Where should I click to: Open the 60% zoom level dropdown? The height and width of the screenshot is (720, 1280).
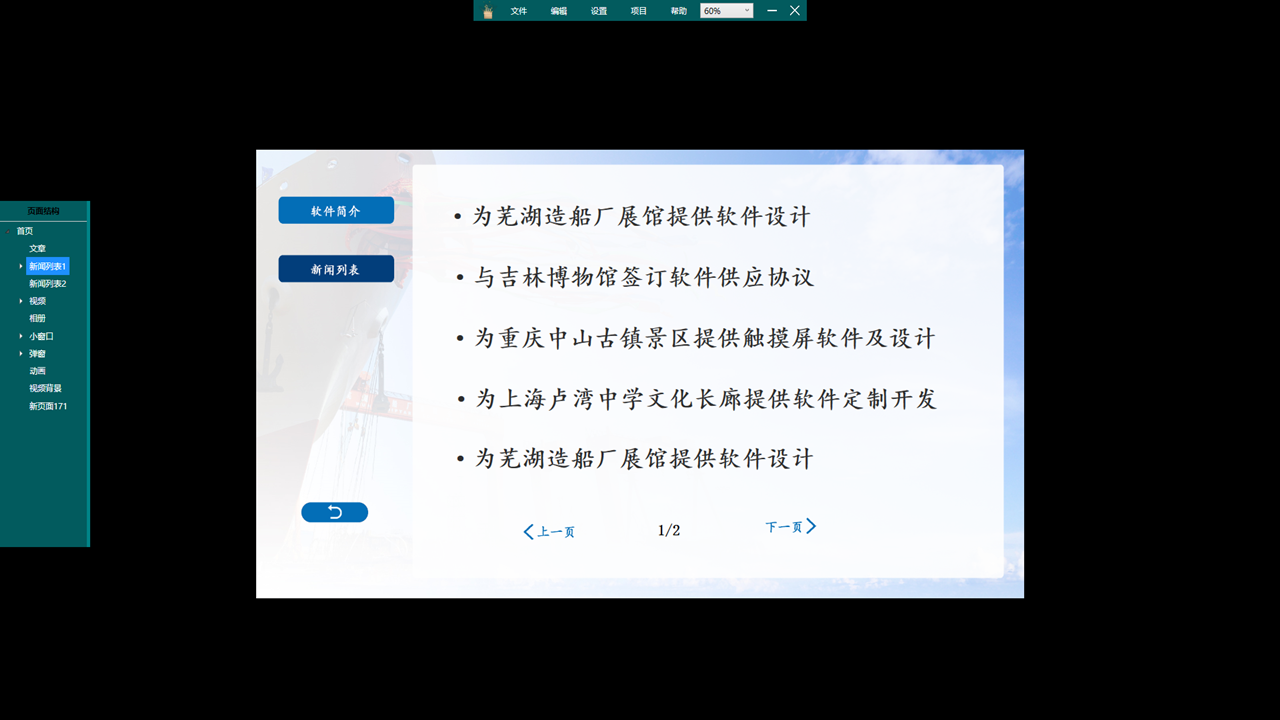pyautogui.click(x=726, y=10)
